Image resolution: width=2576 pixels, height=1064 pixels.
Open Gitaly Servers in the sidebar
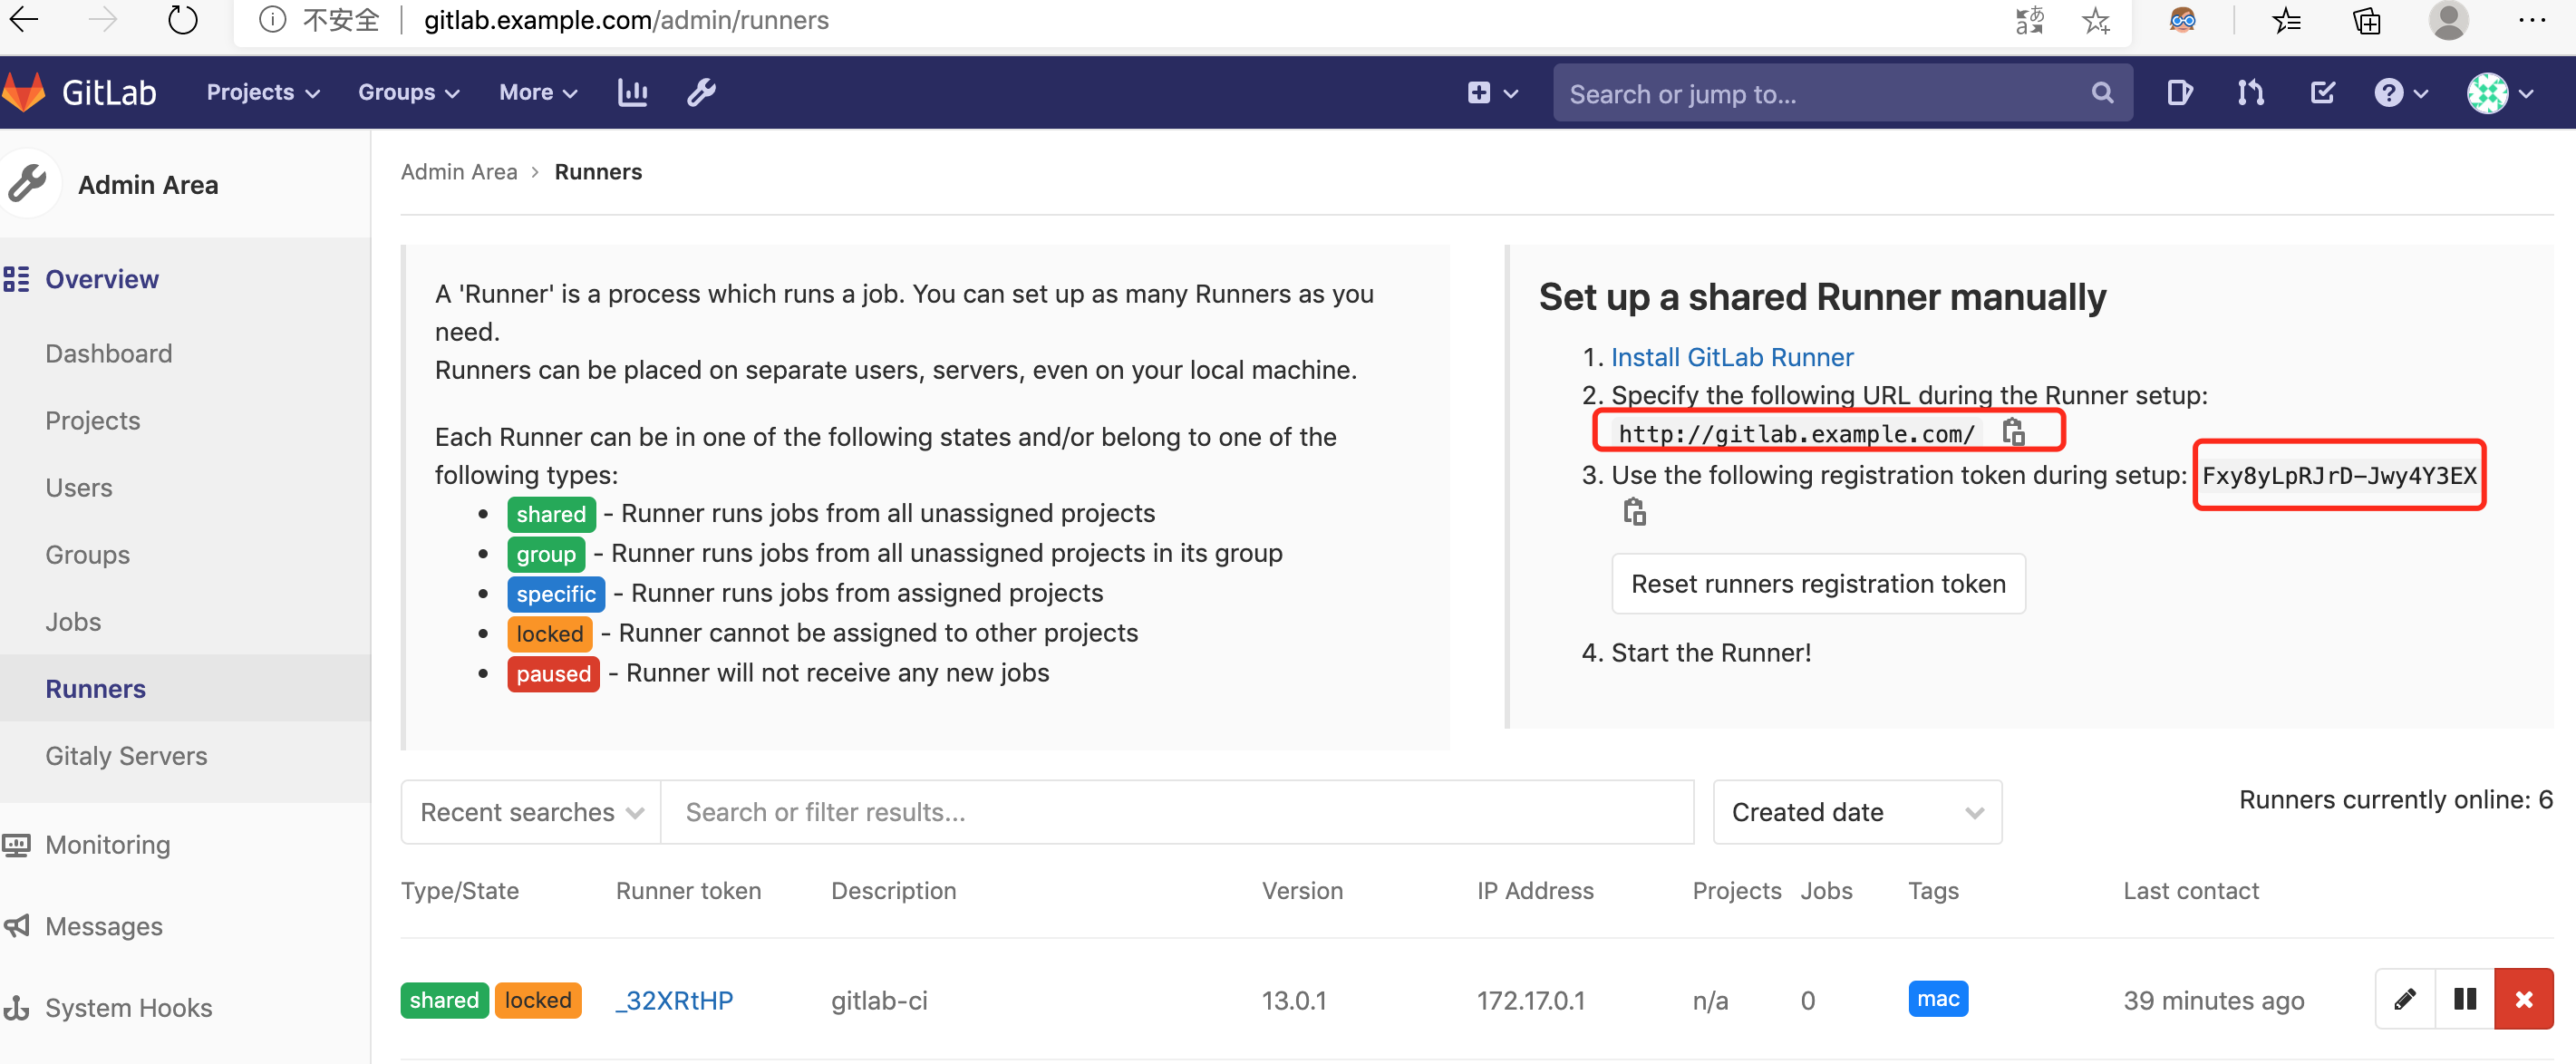coord(127,755)
